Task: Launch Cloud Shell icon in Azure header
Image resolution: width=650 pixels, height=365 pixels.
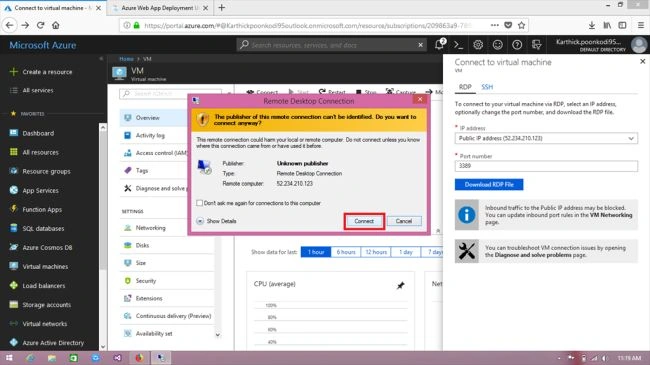Action: (458, 45)
